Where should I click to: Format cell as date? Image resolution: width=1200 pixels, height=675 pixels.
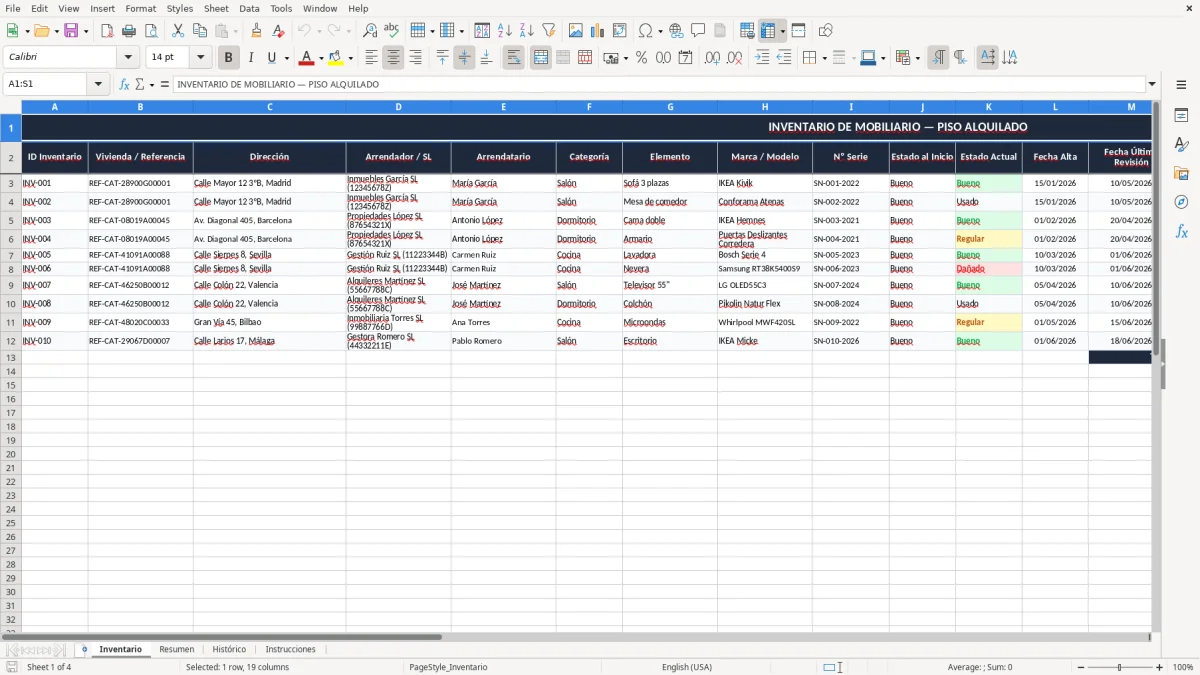(685, 58)
